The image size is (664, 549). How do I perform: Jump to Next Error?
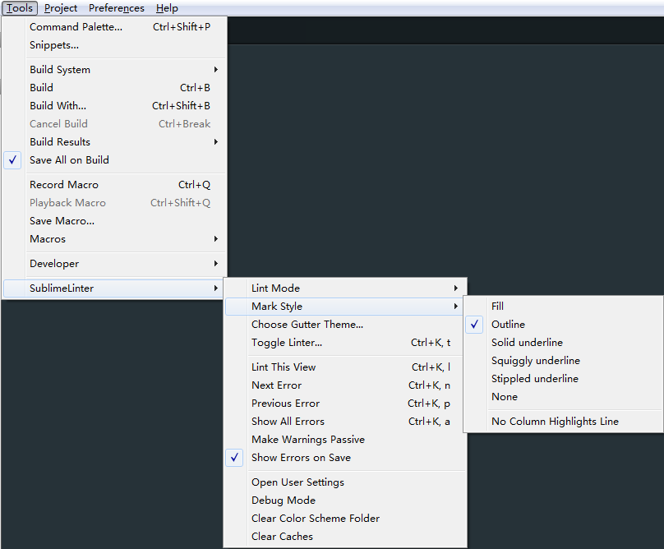click(345, 385)
